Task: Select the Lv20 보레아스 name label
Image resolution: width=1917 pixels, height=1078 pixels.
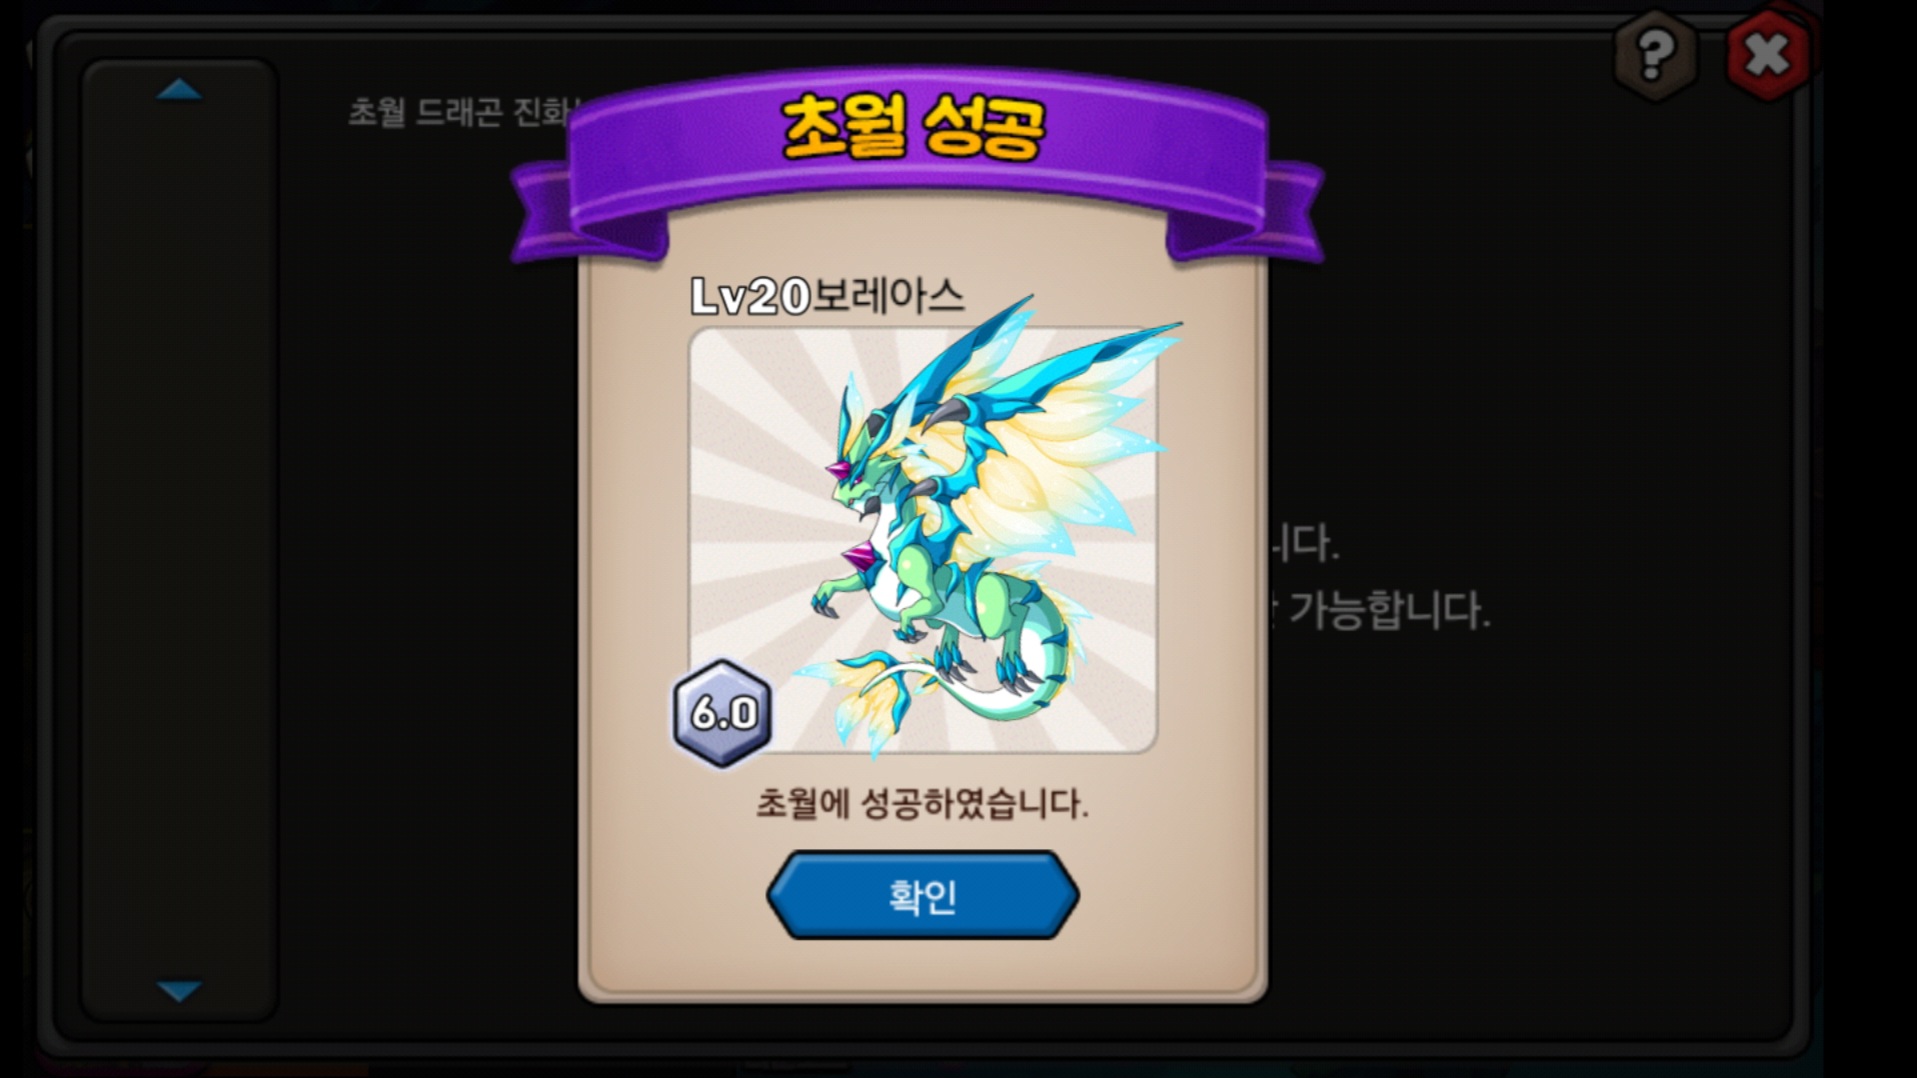Action: 828,296
